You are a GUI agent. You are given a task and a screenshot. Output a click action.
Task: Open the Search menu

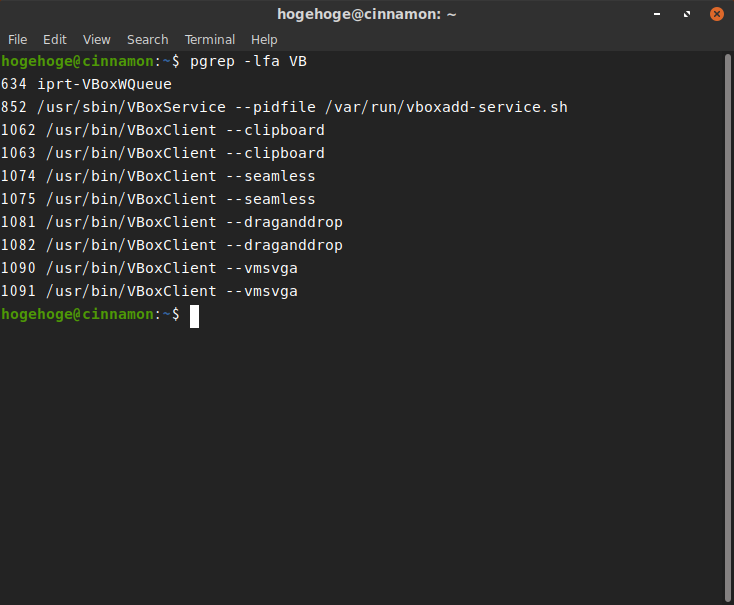coord(147,40)
